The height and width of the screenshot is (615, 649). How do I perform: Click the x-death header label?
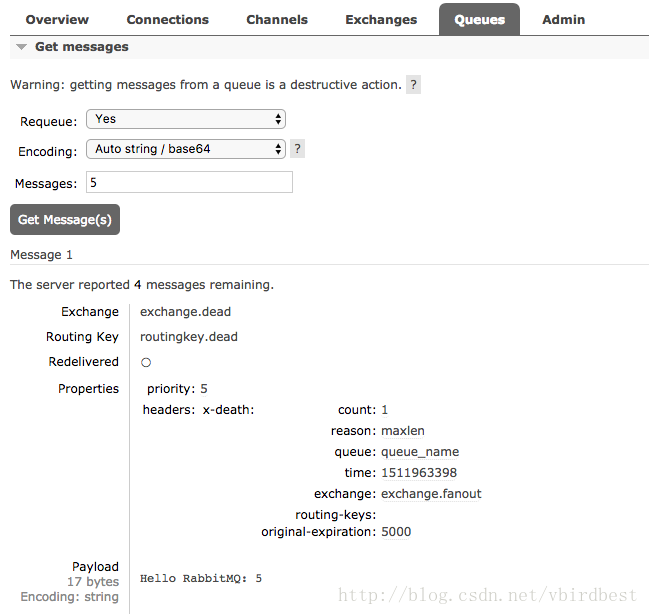pos(228,410)
